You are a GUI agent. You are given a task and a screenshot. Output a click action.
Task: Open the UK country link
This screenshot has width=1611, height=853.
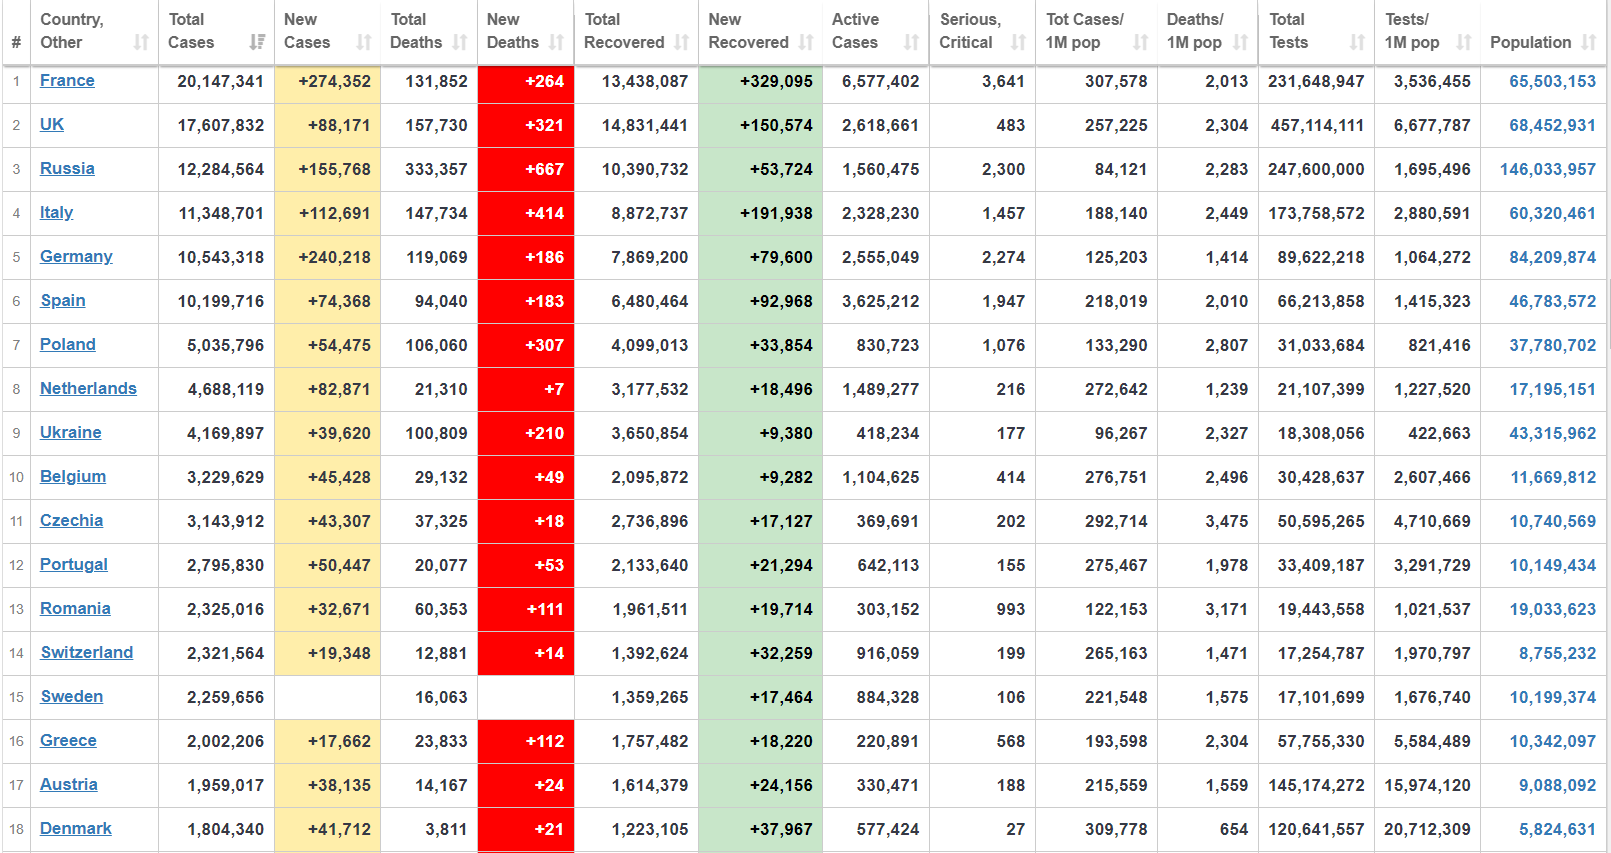point(52,124)
